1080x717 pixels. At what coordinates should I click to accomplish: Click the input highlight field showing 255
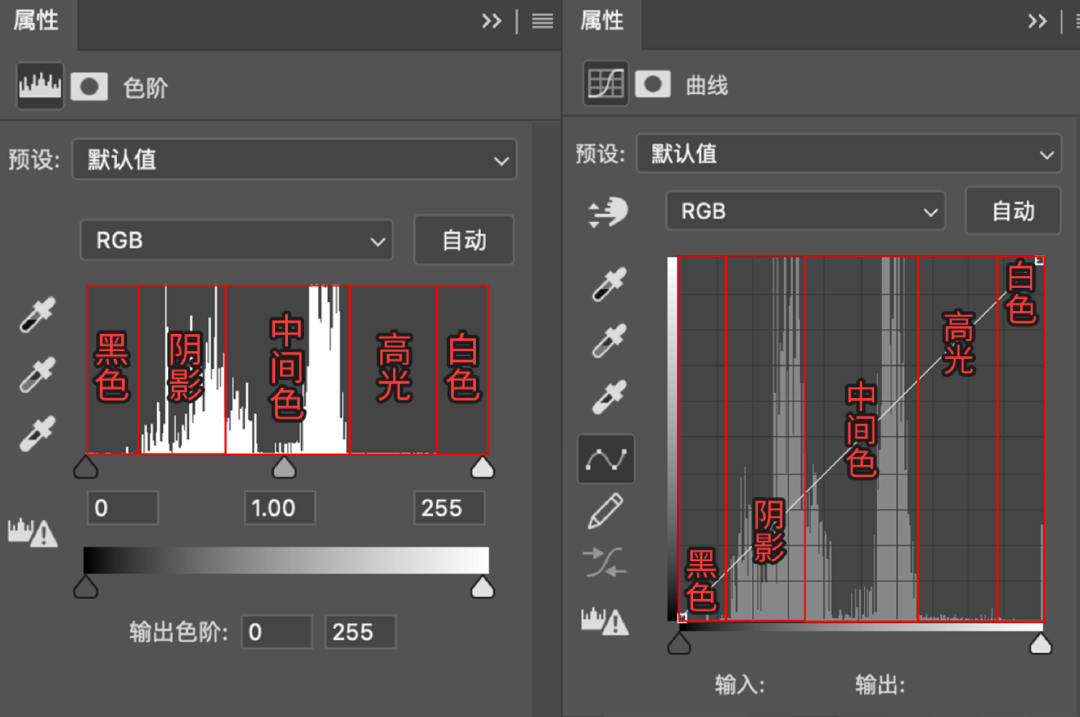[449, 508]
